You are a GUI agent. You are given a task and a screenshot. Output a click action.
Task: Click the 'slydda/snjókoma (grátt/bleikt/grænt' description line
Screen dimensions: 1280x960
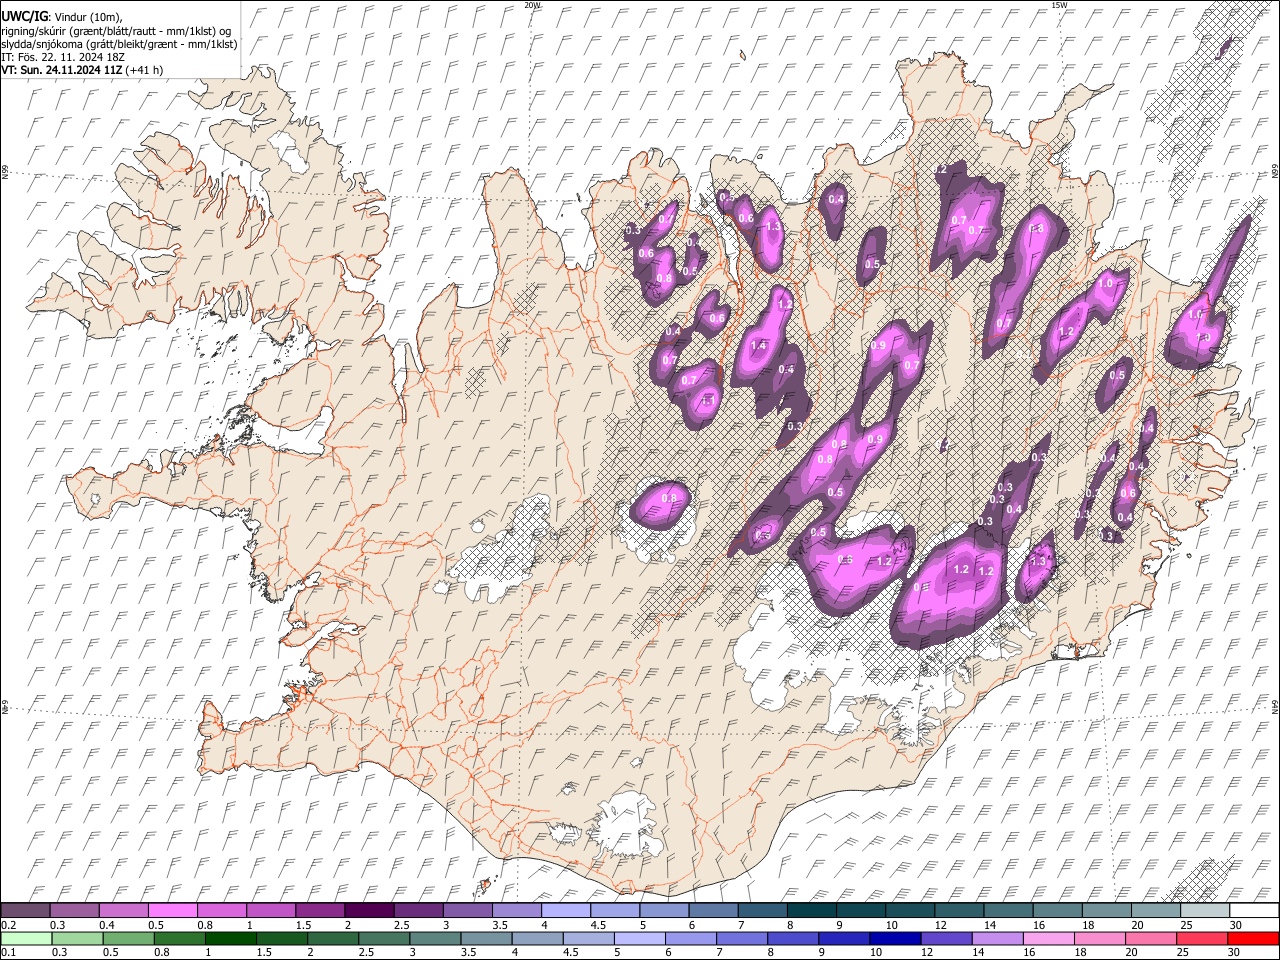[x=119, y=44]
